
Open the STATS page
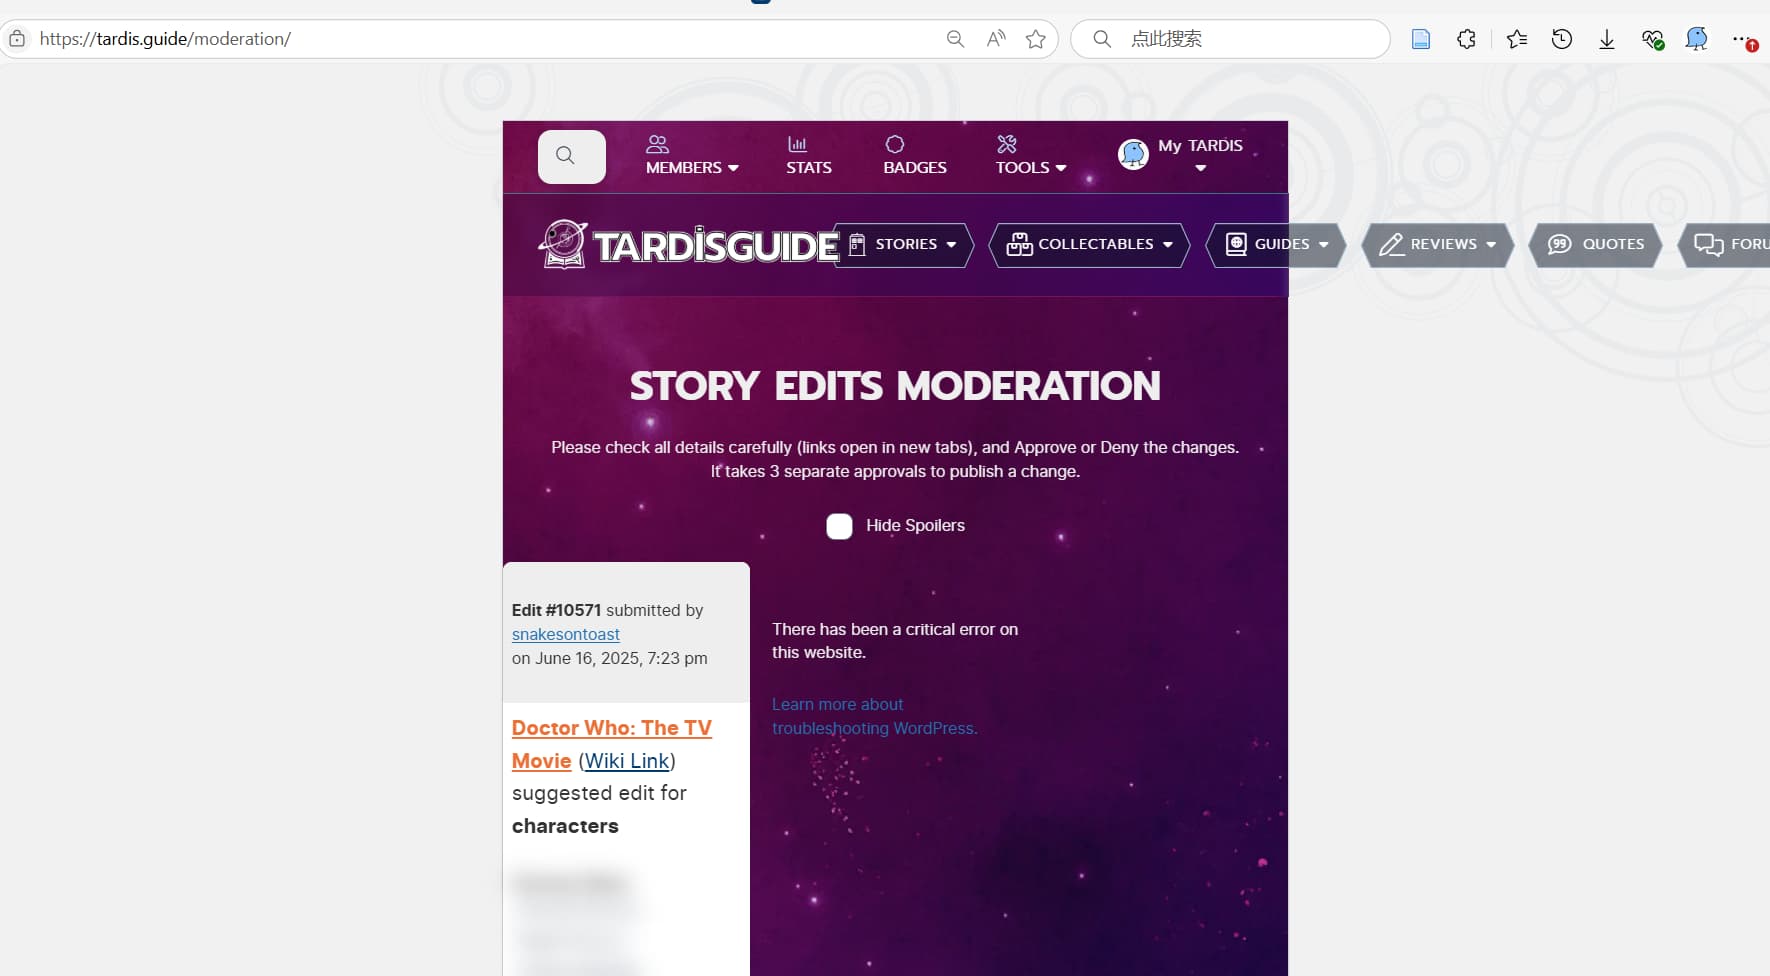point(808,156)
